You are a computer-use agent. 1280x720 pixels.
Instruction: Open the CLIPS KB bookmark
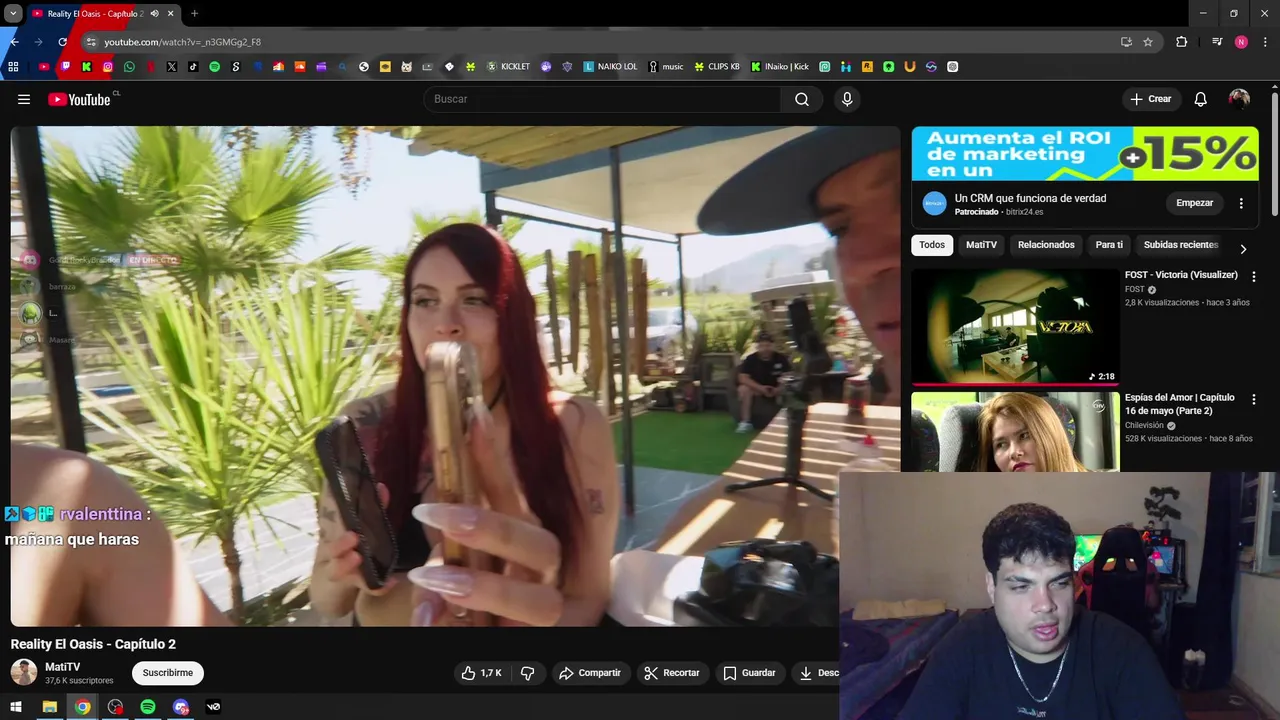[717, 67]
